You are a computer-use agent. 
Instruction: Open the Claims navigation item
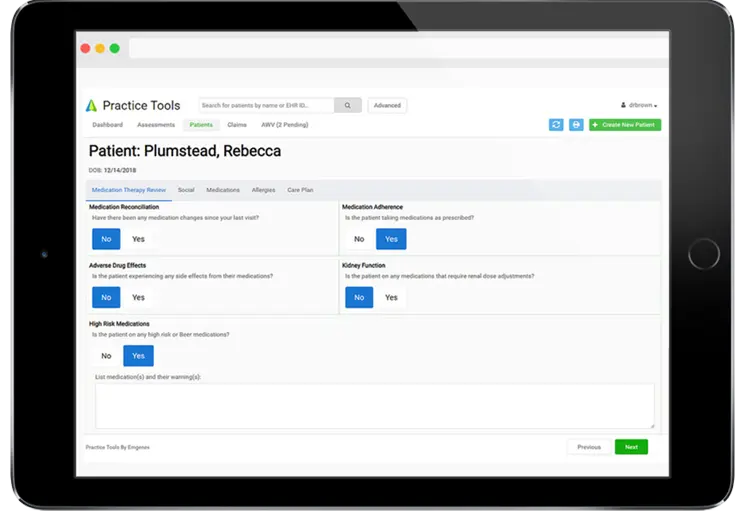click(x=237, y=125)
